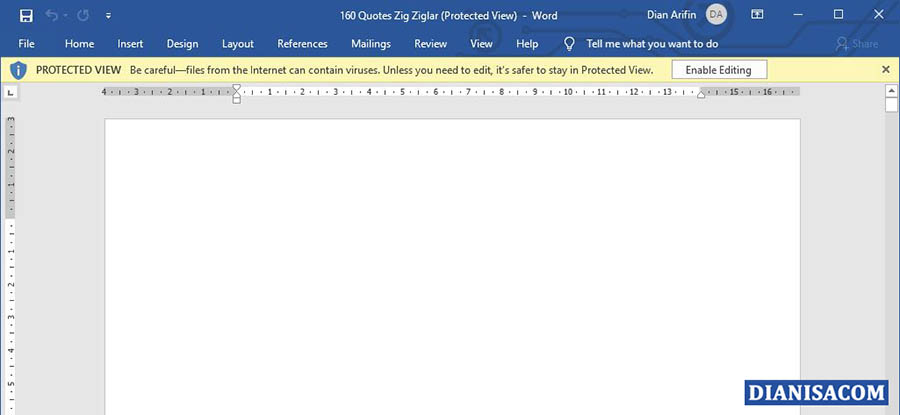Click Tell me what you want to do
The image size is (900, 415).
click(652, 44)
